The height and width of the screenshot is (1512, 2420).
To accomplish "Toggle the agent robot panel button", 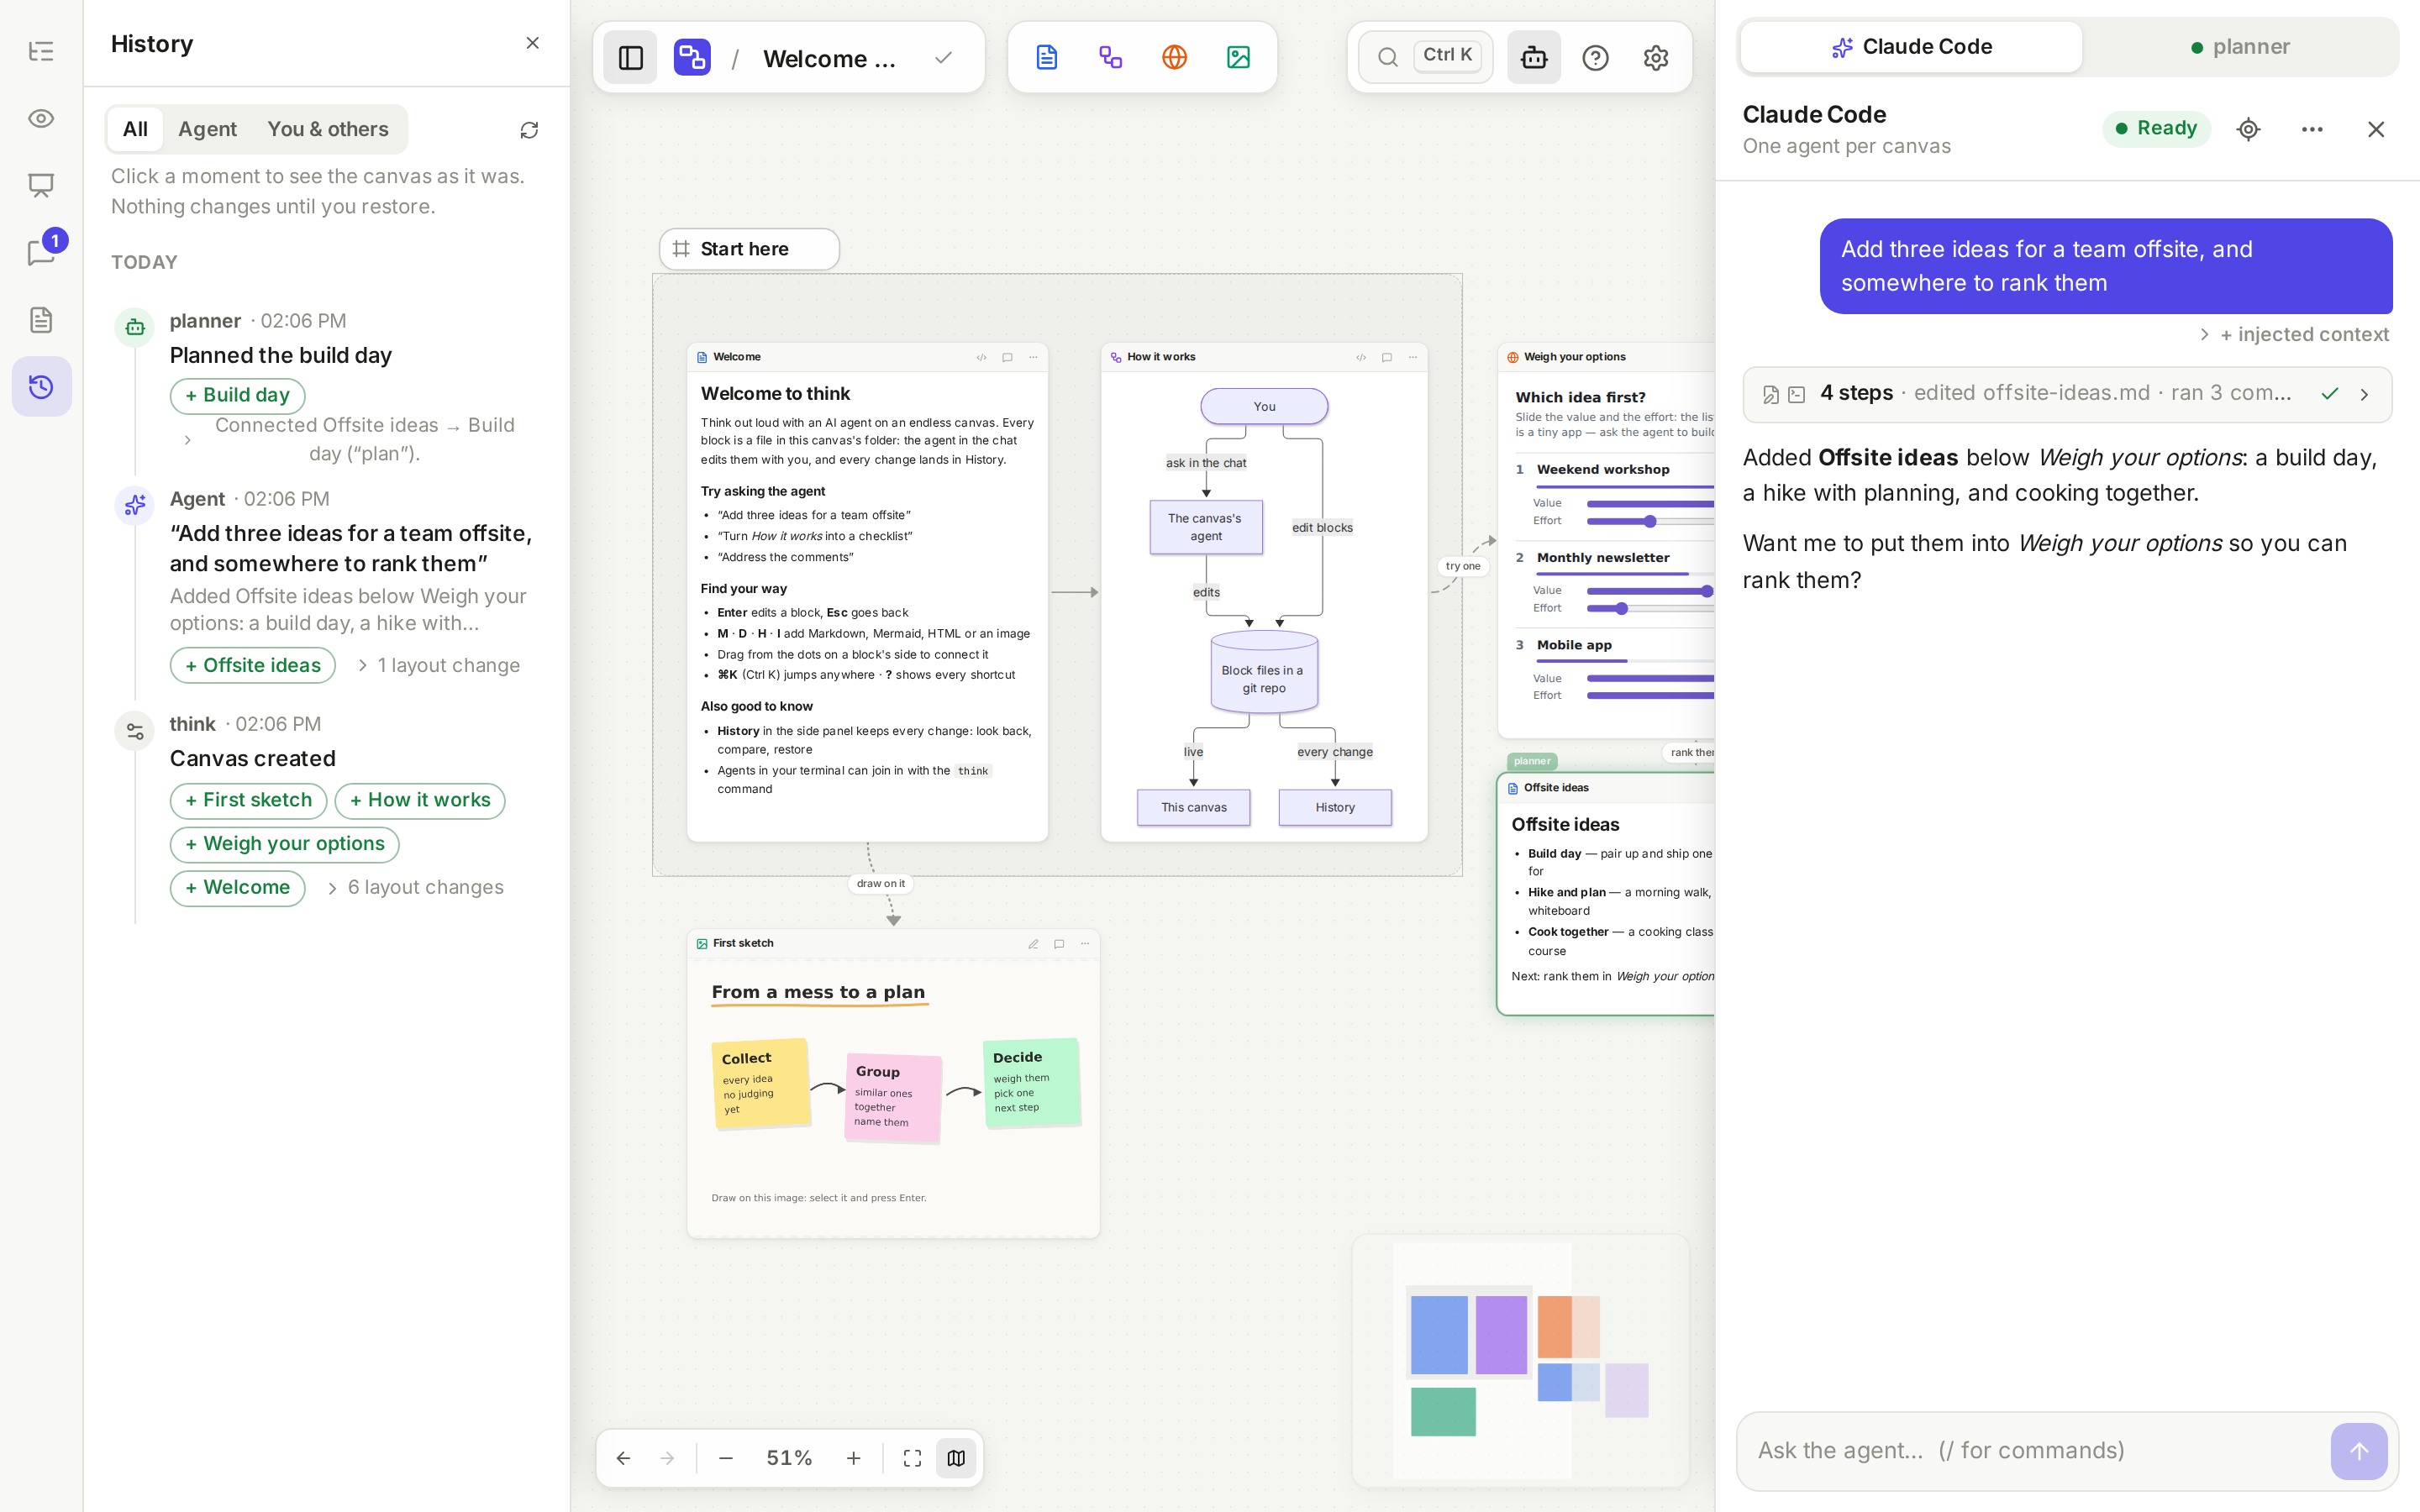I will (x=1534, y=58).
